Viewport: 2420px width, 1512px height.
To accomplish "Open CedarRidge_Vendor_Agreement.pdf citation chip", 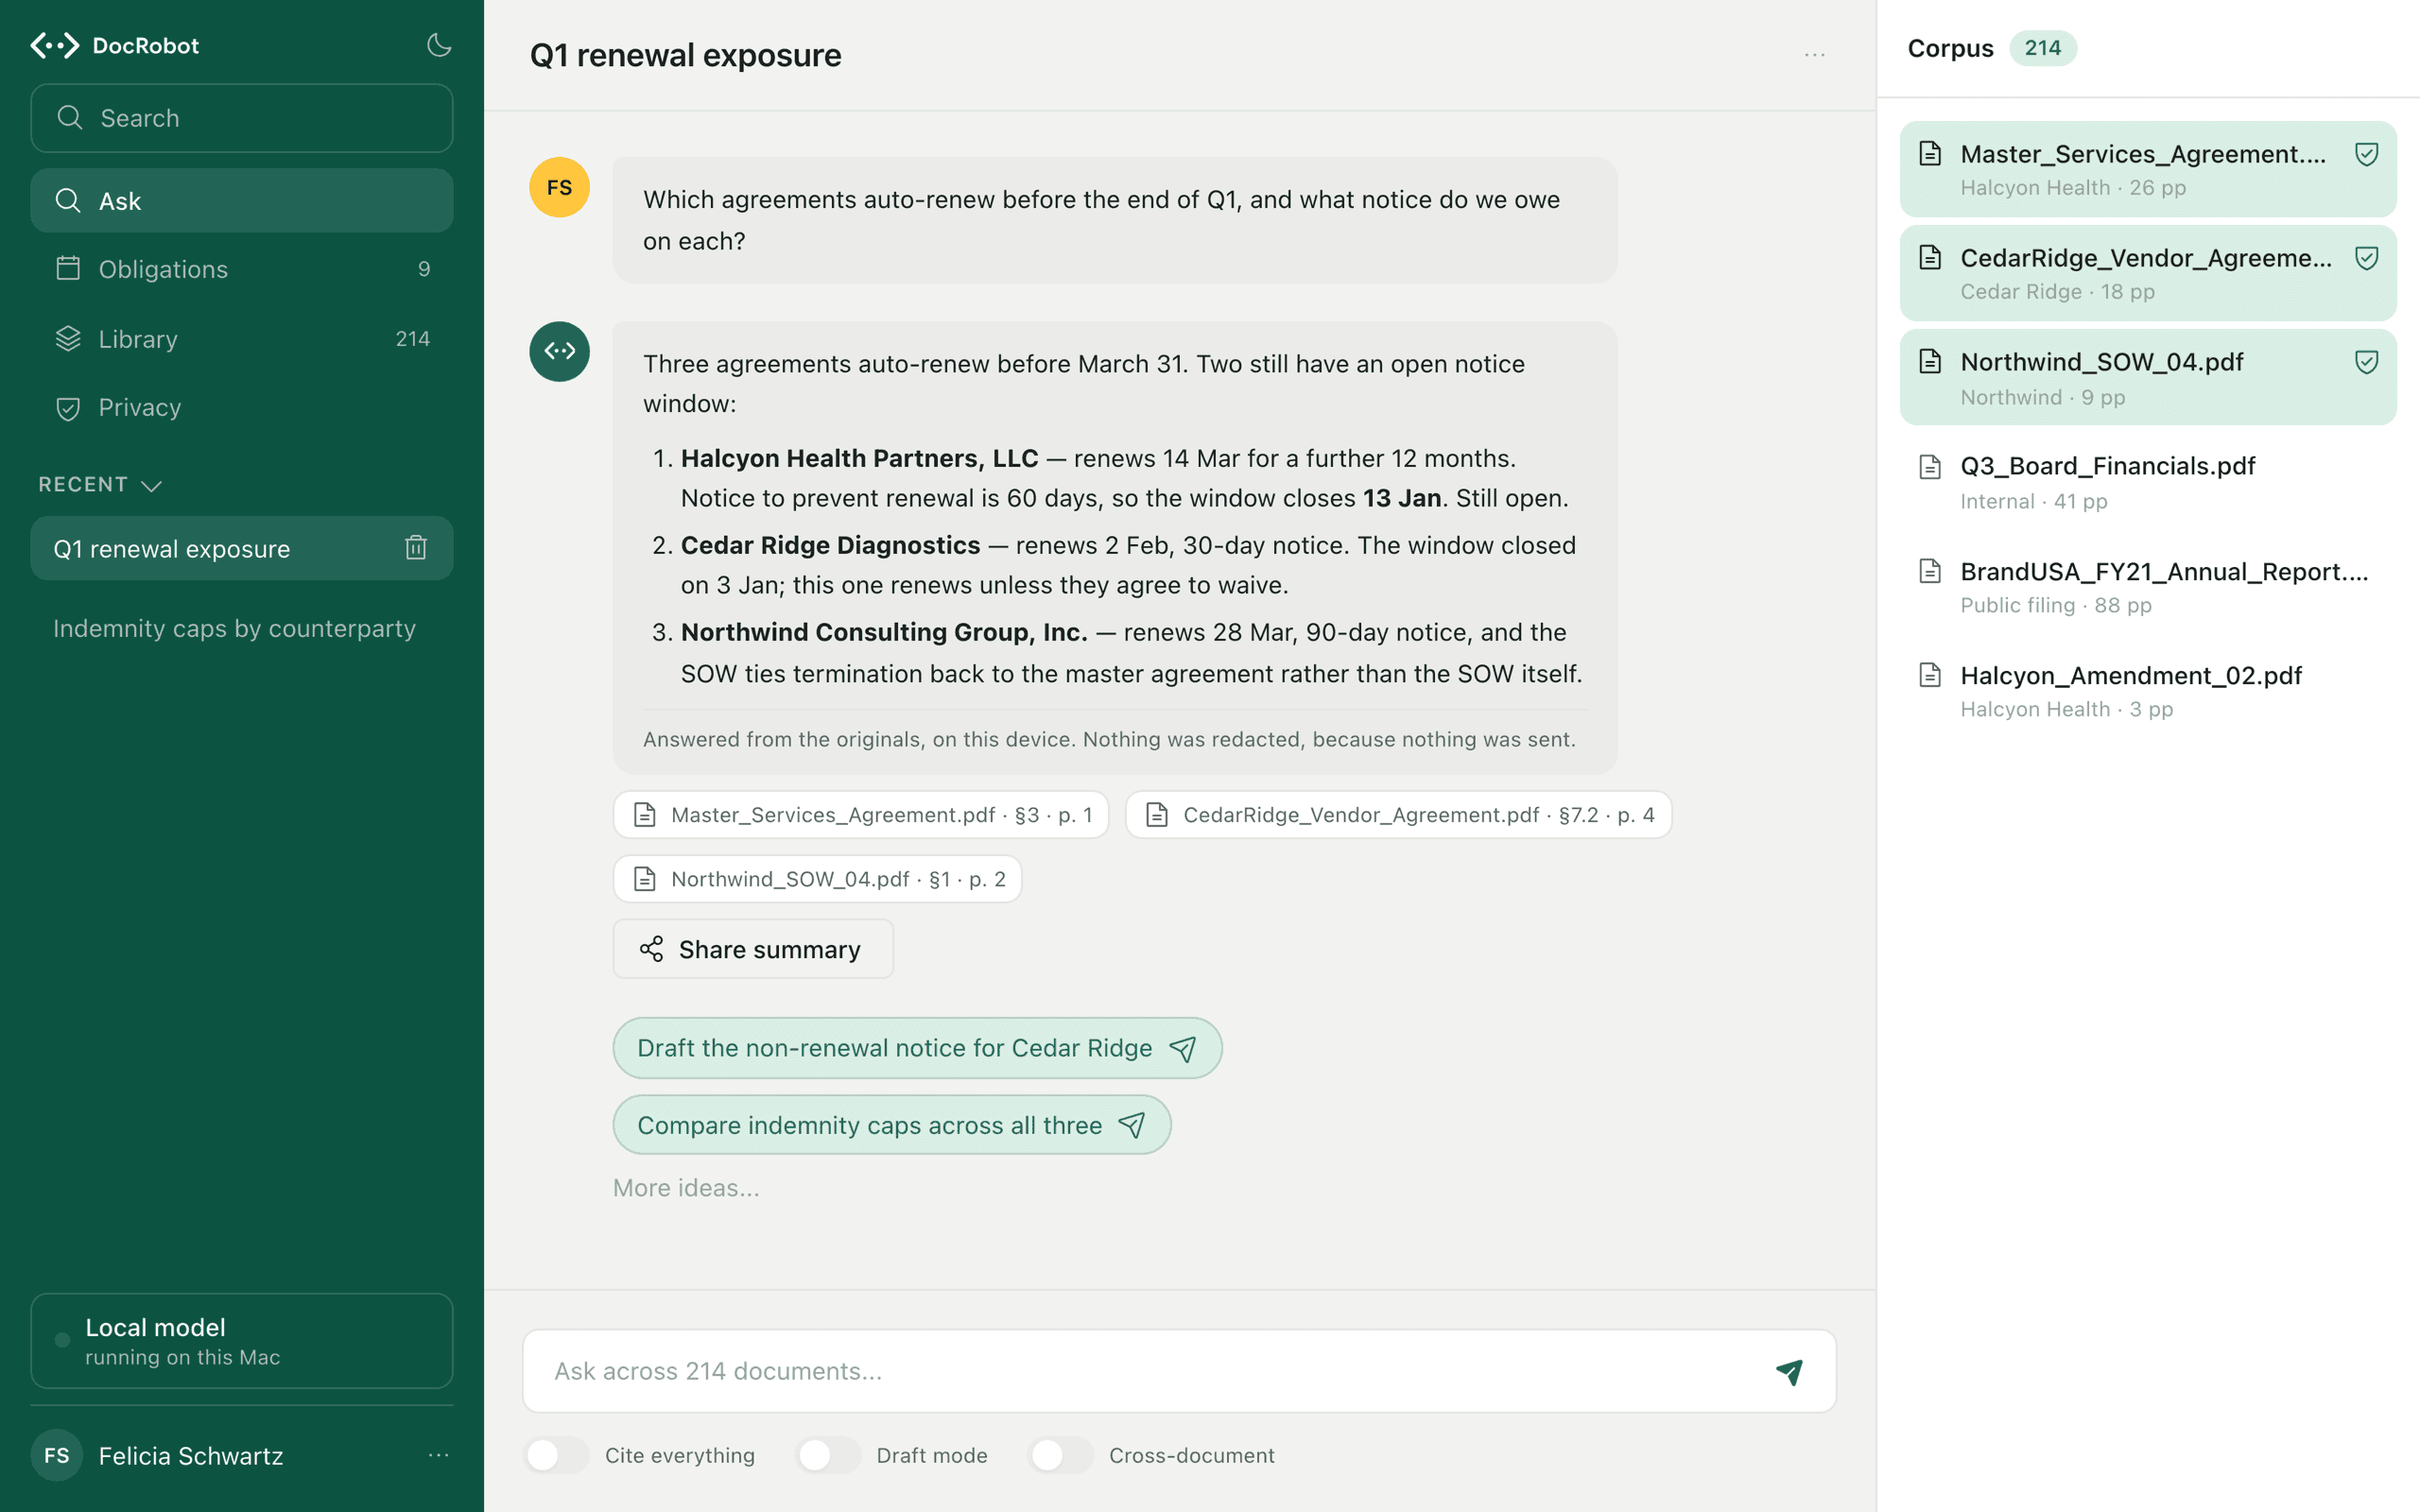I will click(1398, 815).
